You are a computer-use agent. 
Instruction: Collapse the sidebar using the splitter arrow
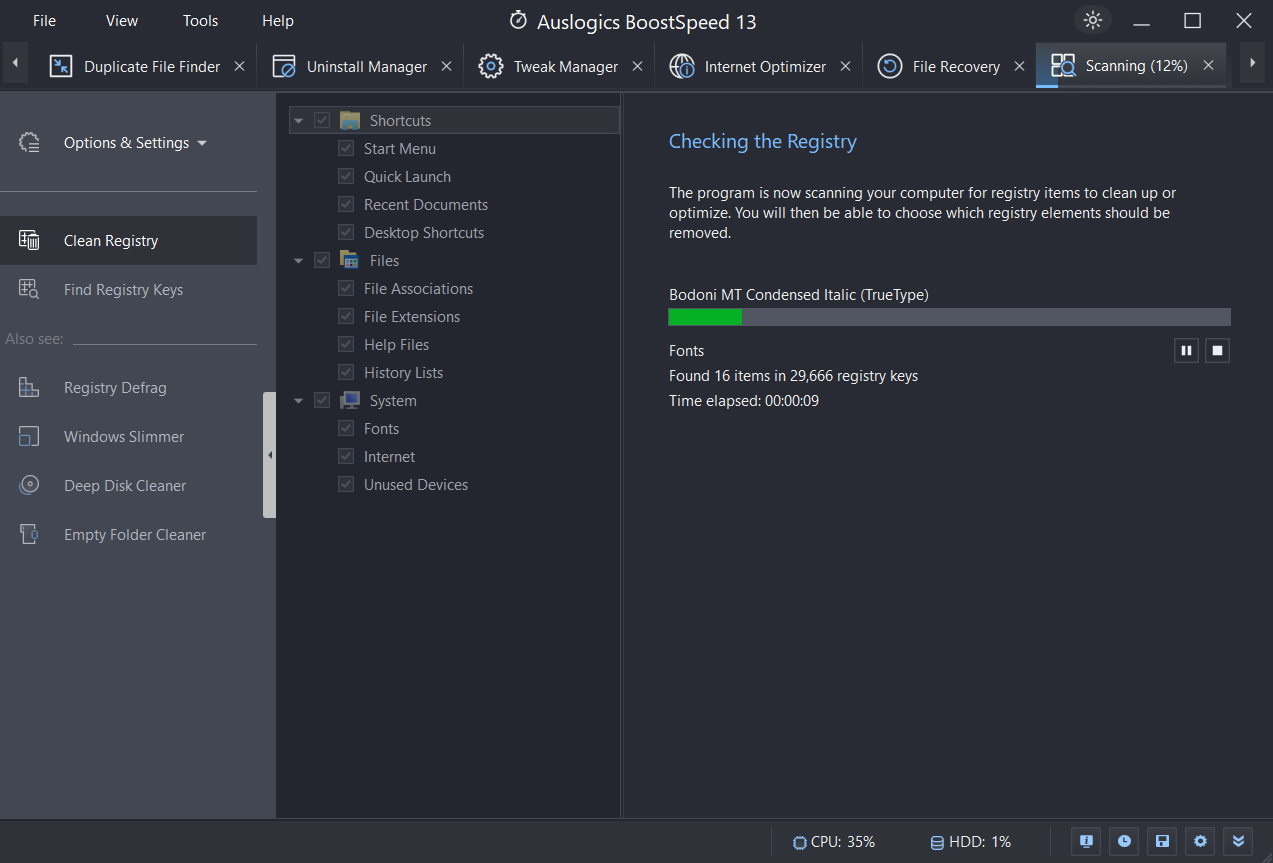[269, 455]
